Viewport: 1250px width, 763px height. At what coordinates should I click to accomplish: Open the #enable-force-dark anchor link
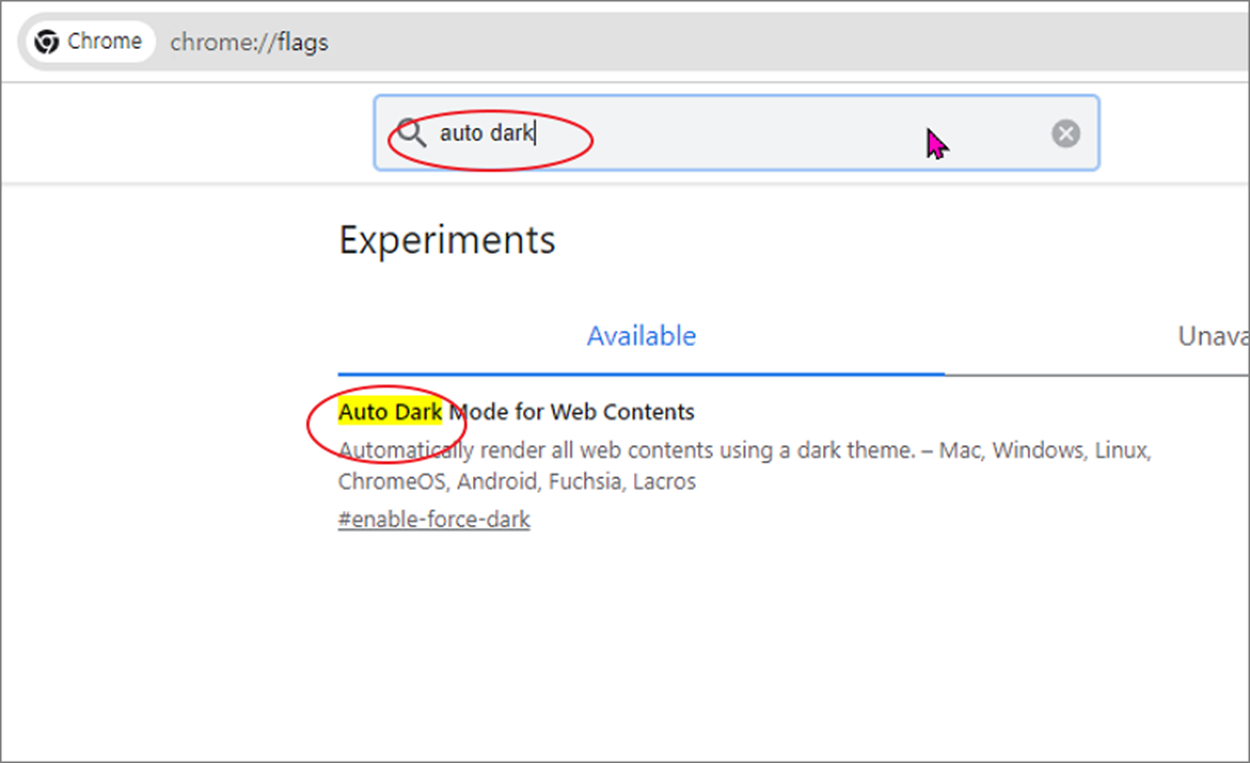pyautogui.click(x=434, y=520)
